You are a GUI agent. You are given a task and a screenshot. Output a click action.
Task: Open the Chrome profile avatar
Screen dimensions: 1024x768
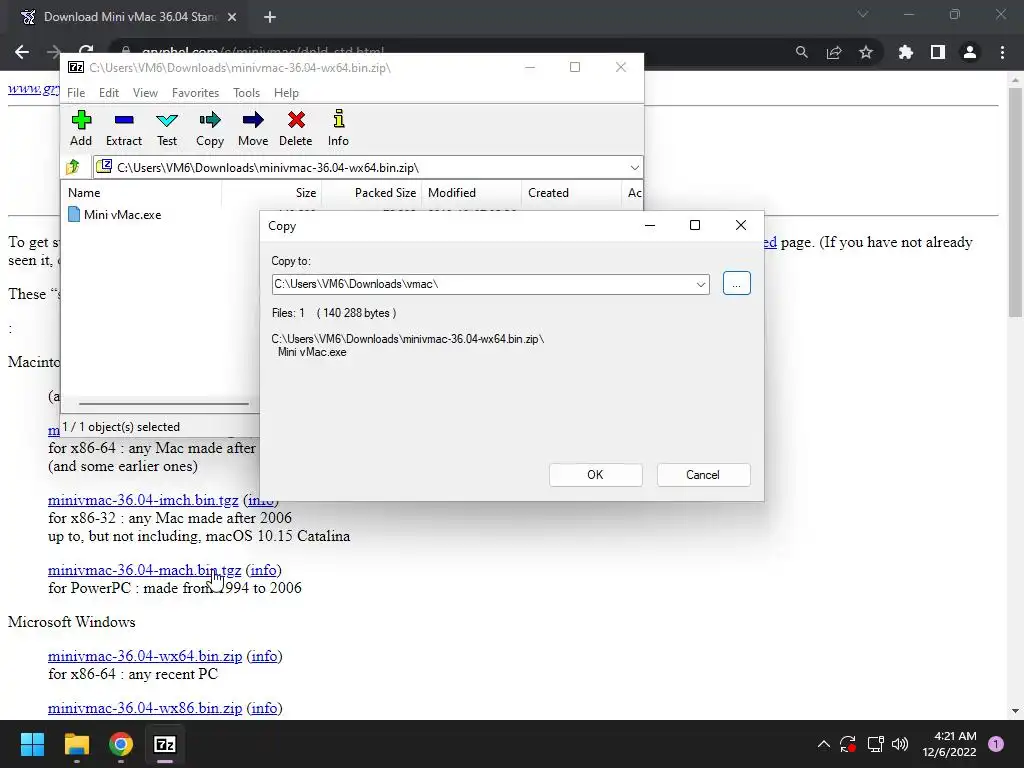tap(970, 52)
